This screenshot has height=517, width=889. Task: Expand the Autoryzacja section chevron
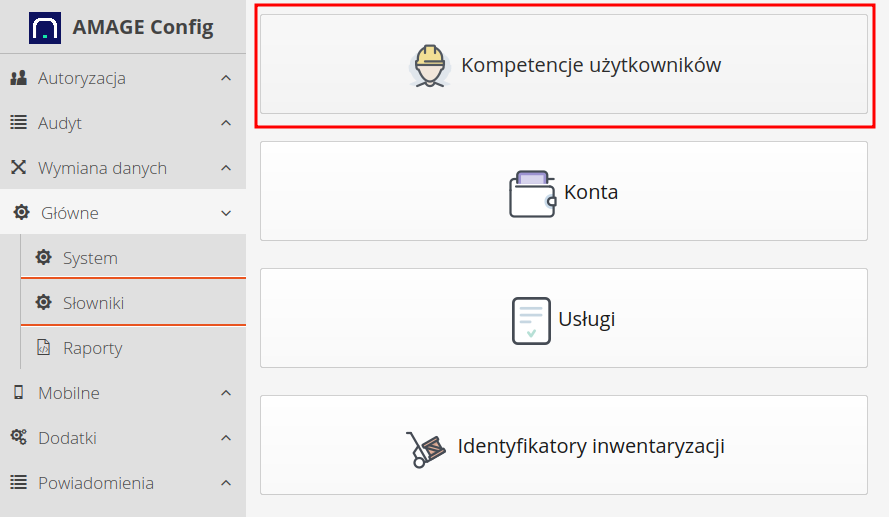coord(226,78)
